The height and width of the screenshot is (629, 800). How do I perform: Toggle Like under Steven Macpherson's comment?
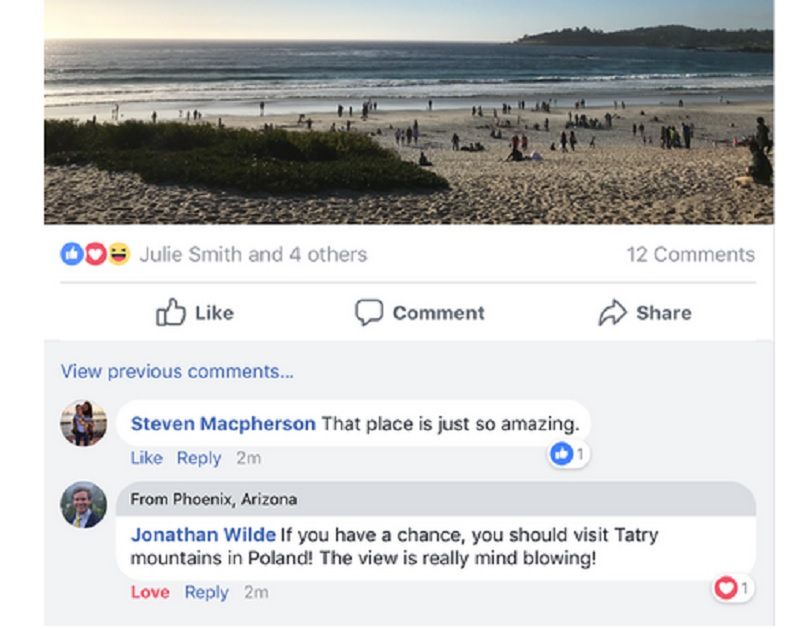click(x=146, y=458)
